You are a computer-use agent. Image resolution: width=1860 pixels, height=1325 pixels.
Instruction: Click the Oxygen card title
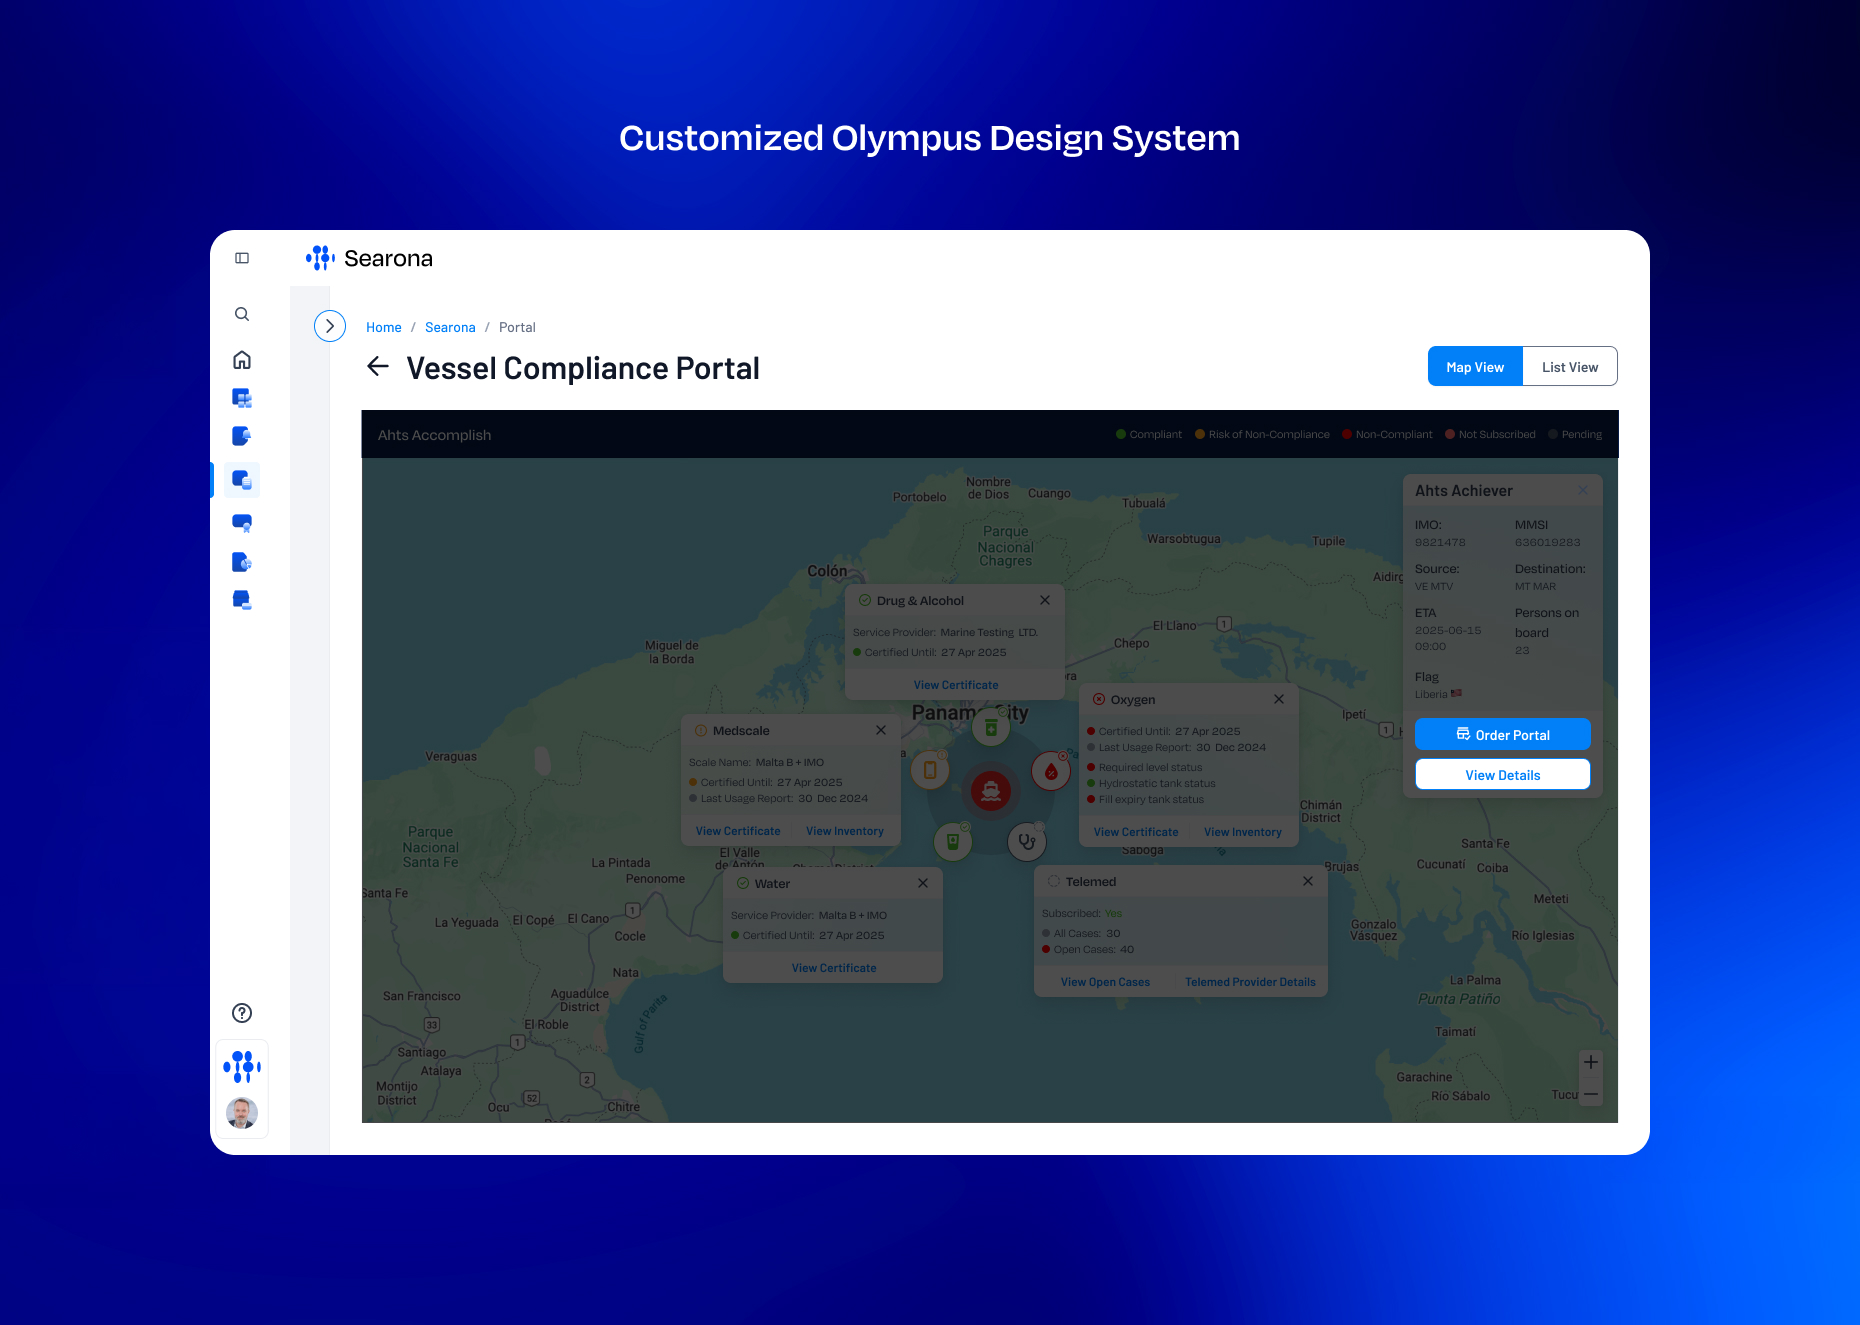(1132, 699)
